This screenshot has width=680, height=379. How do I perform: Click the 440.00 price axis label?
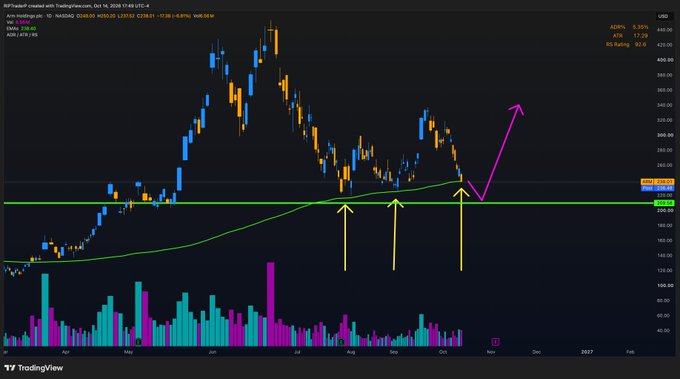click(664, 30)
